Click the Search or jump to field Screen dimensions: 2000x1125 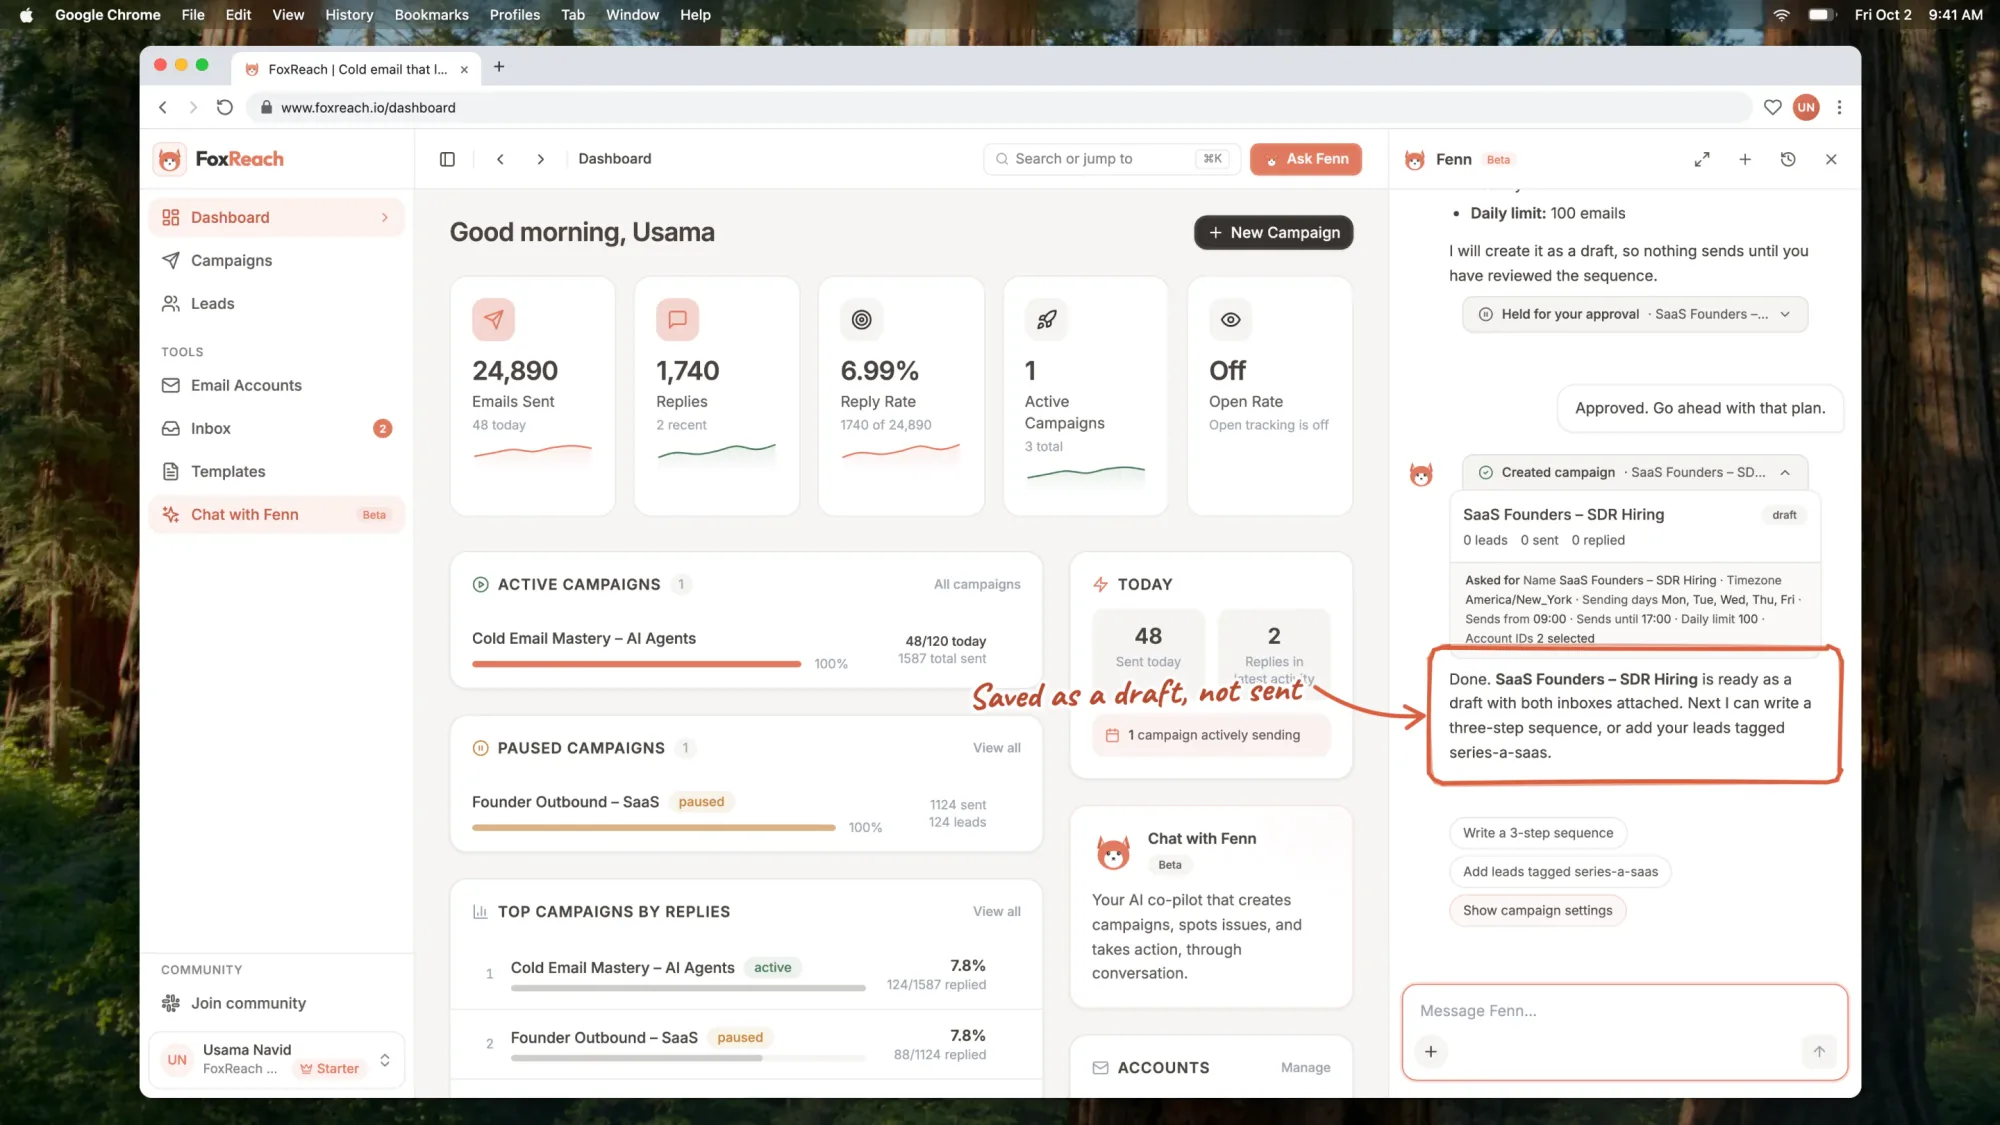pos(1111,159)
